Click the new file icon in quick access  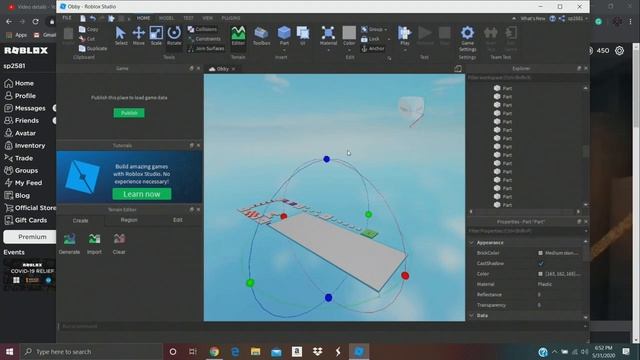click(83, 18)
